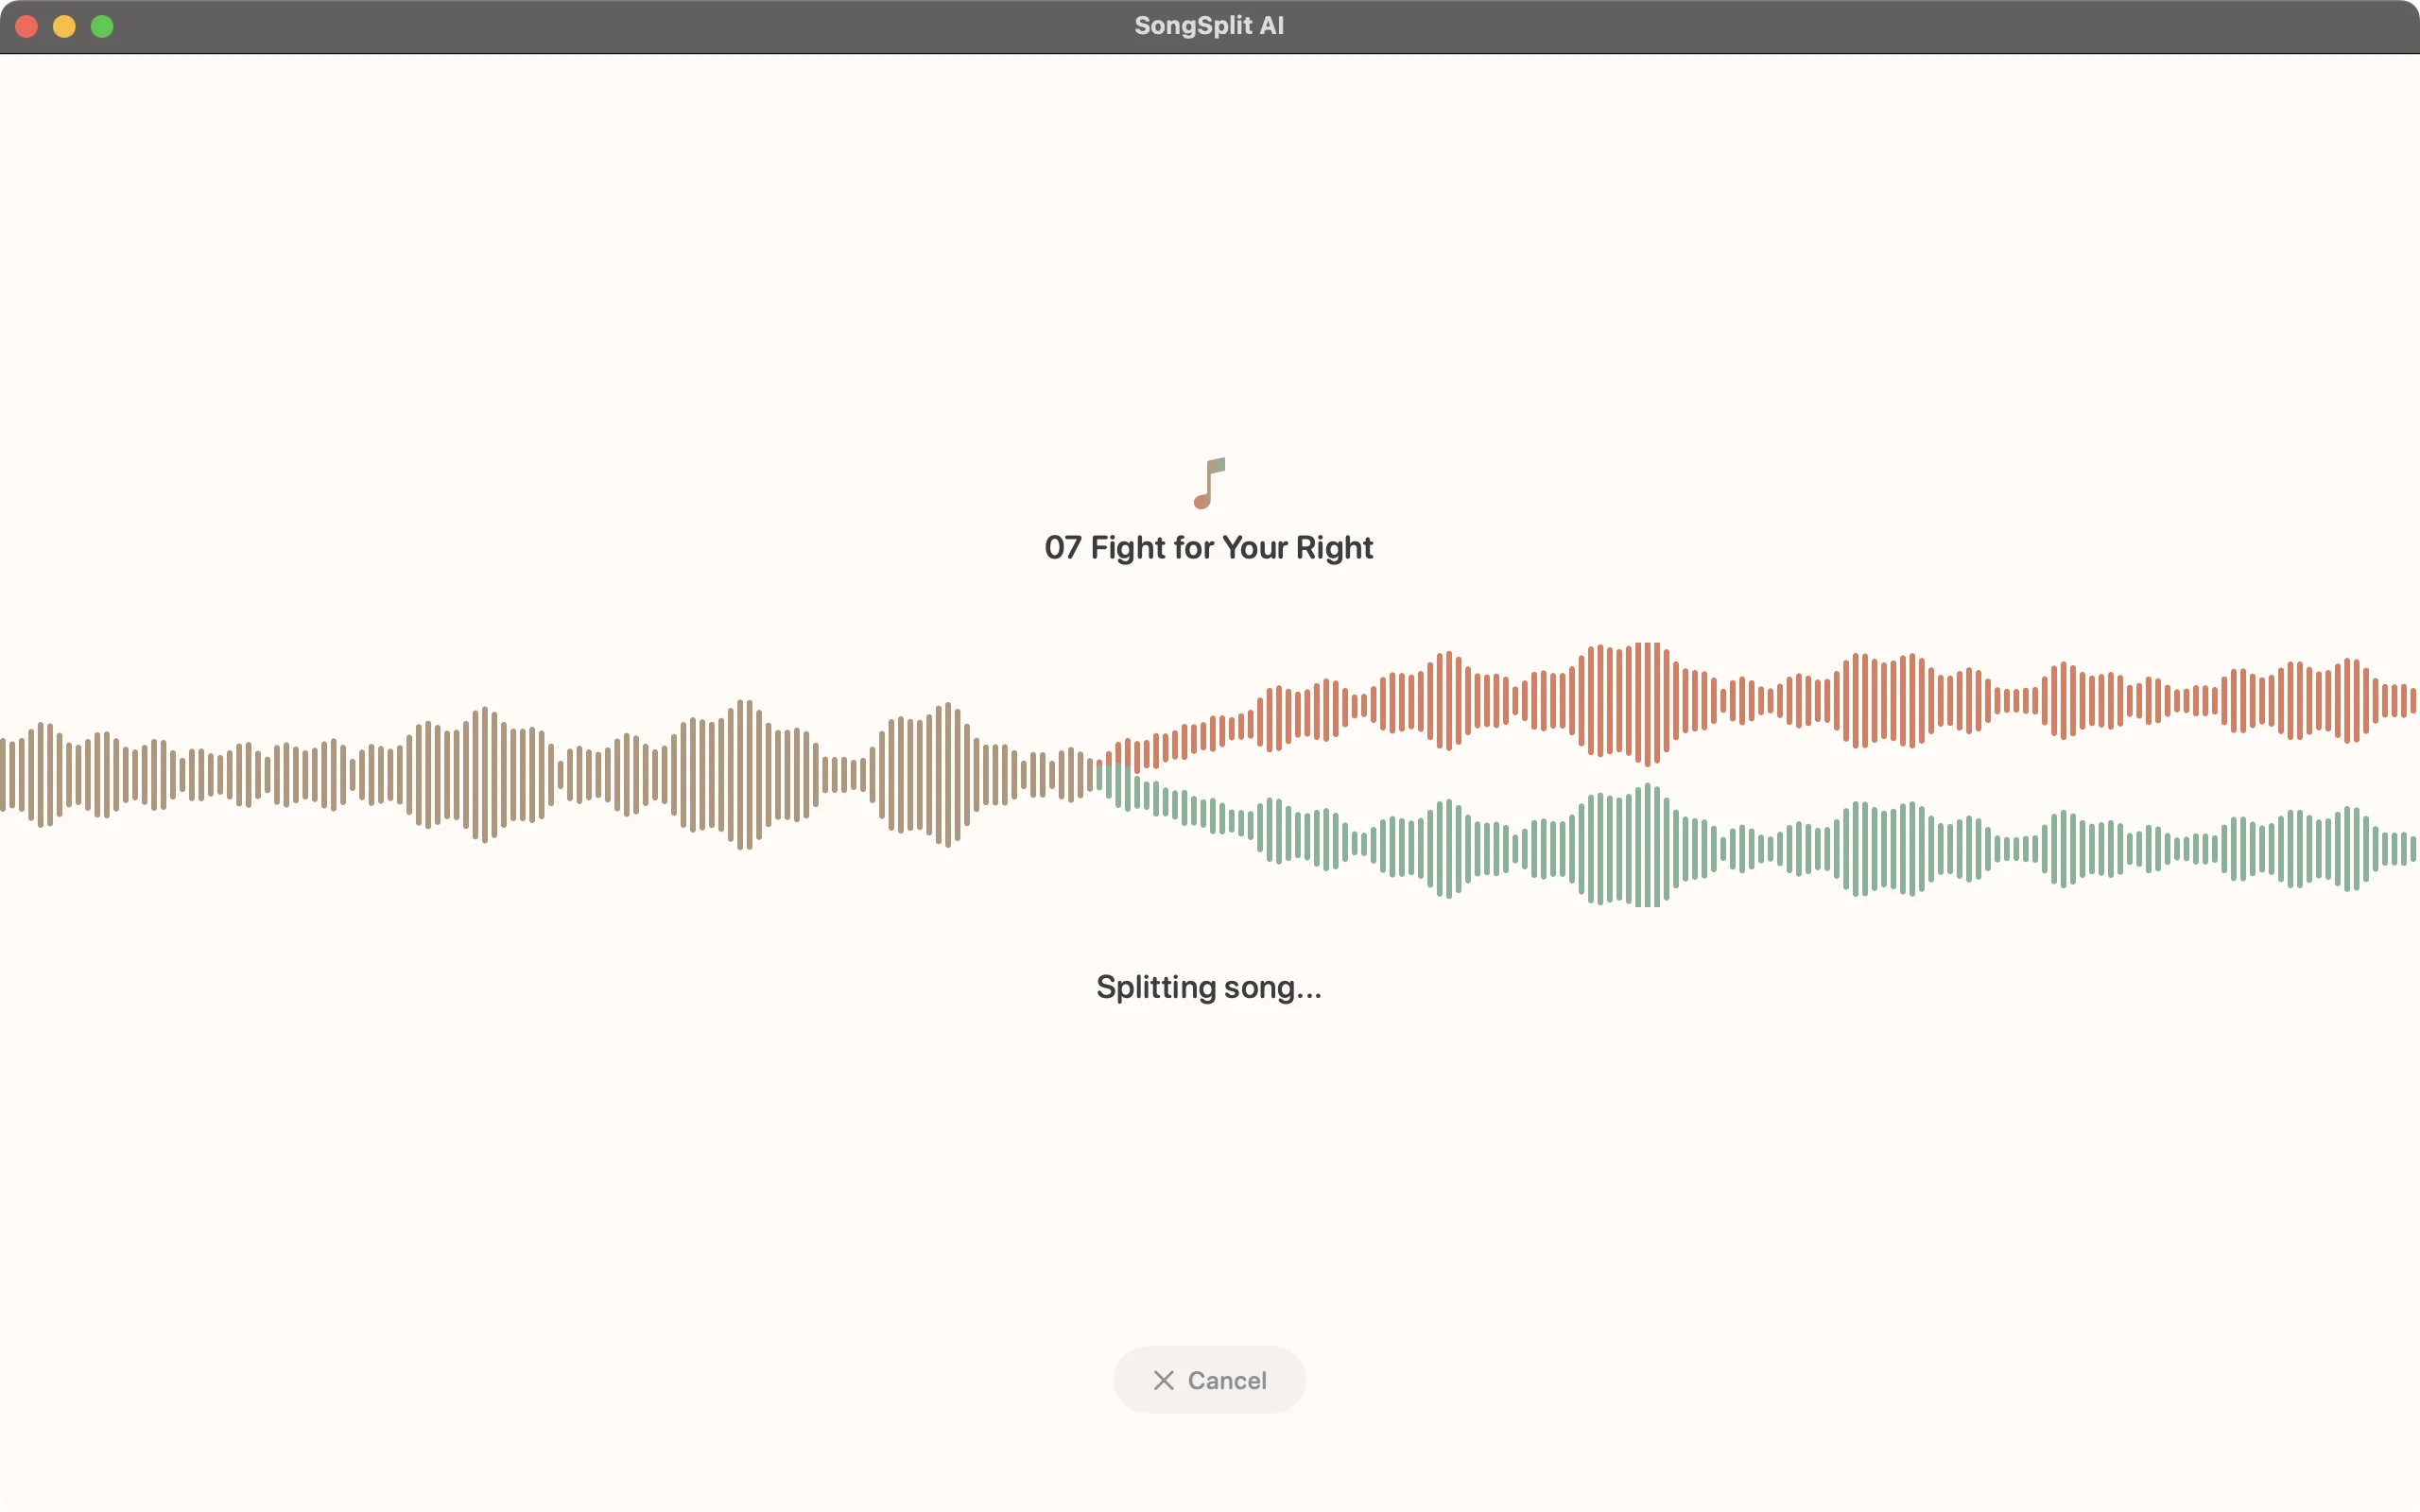Click the green zoom traffic light button
The image size is (2420, 1512).
click(102, 26)
